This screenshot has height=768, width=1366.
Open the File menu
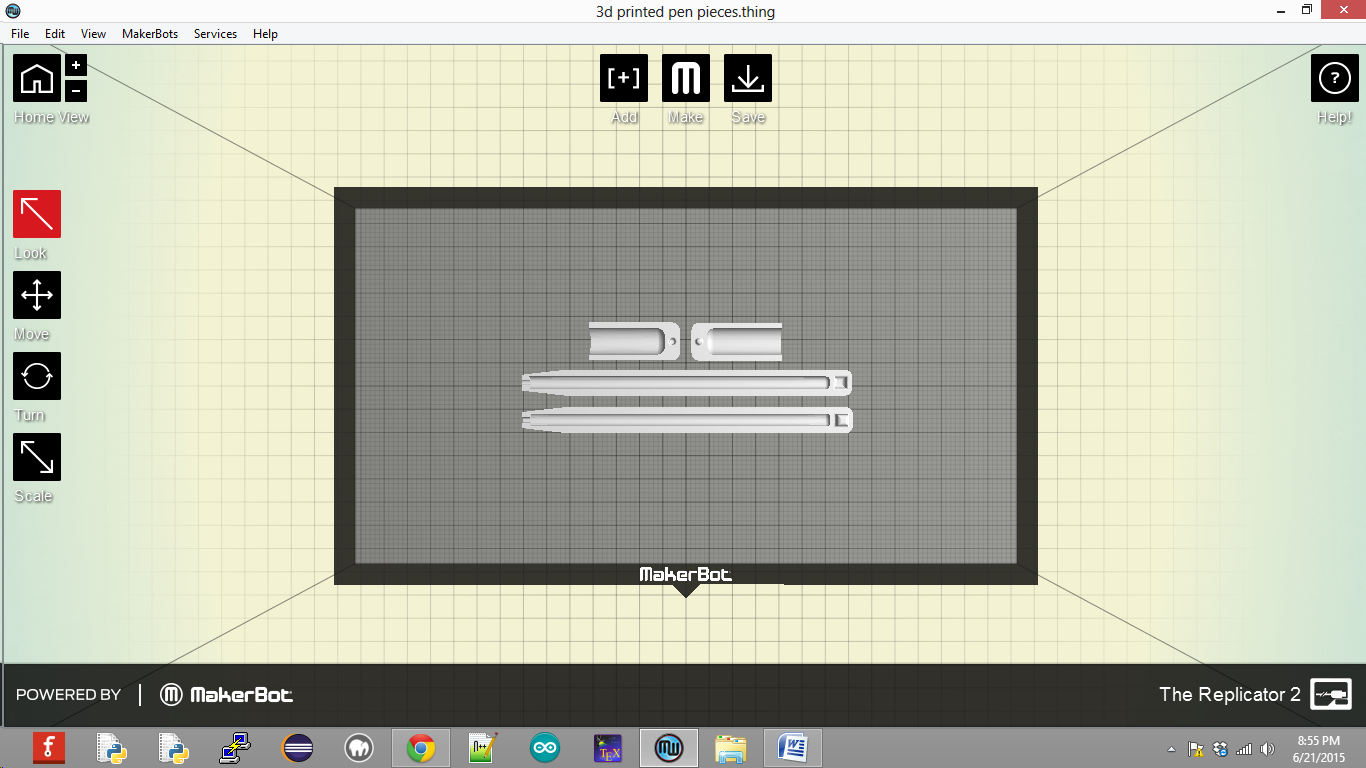point(20,33)
